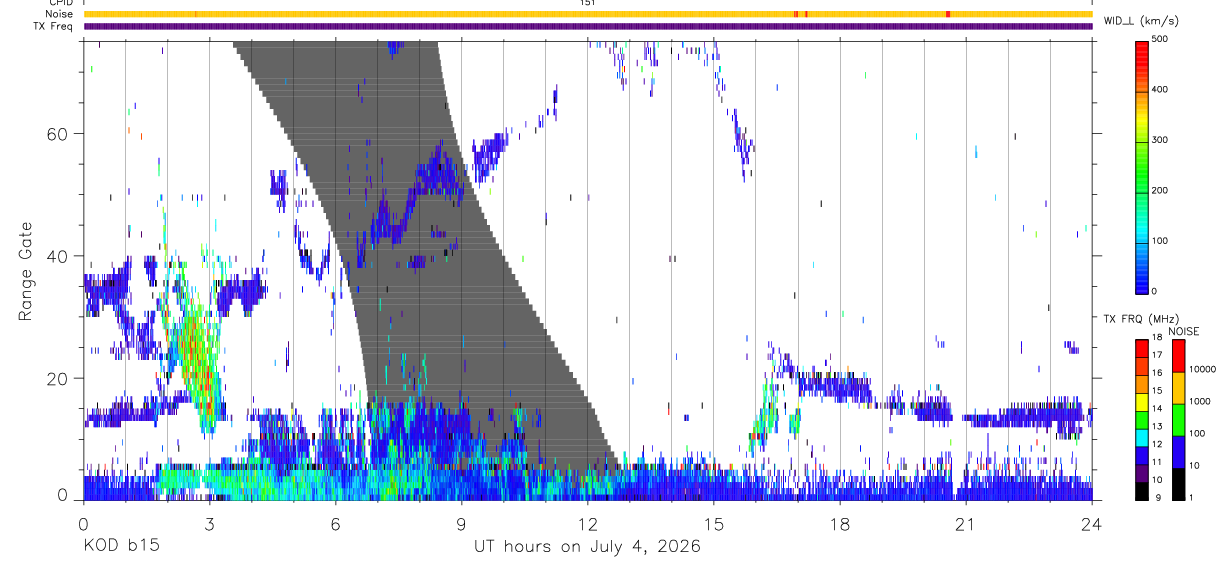Click the 500 label on the WID colorbar
1228x567 pixels.
click(1161, 40)
